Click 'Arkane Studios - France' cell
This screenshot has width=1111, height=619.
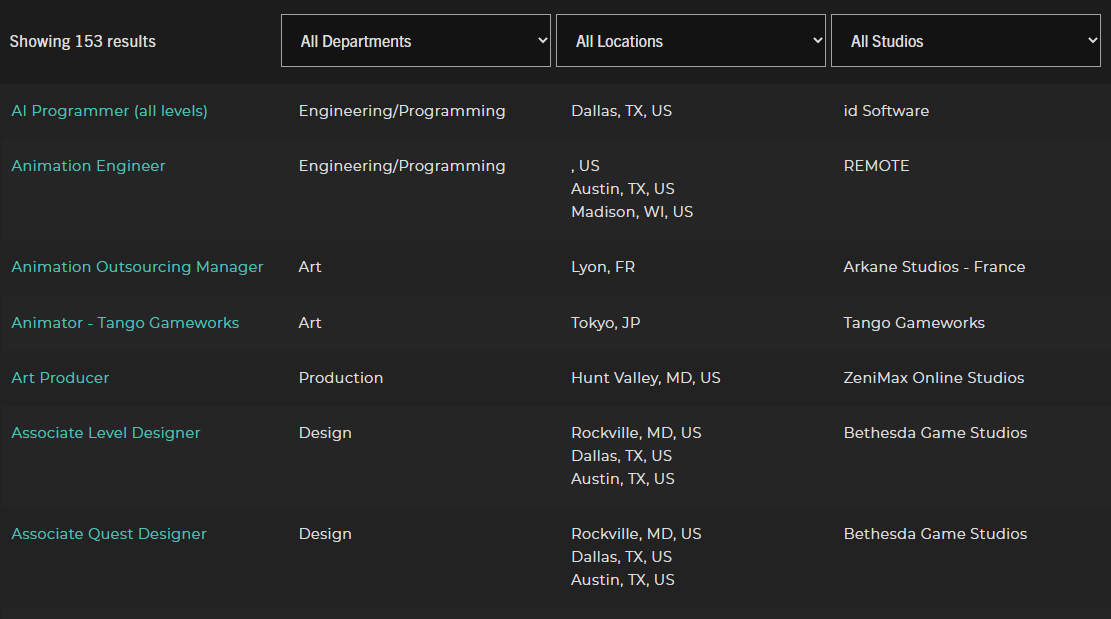coord(935,267)
